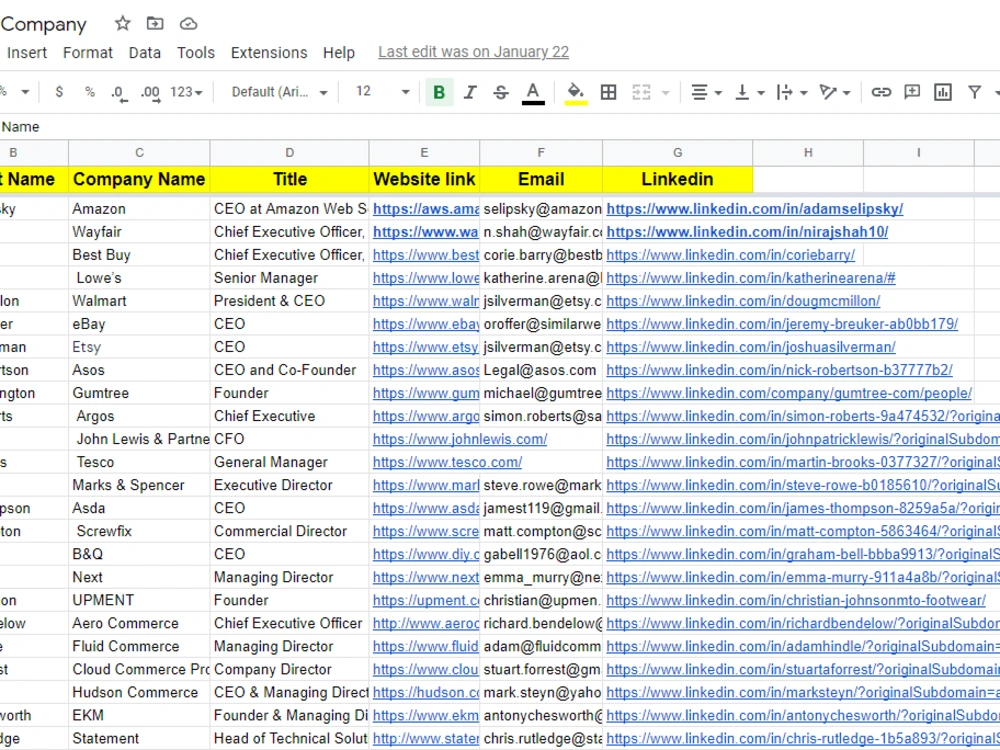Open the Data menu

[145, 52]
